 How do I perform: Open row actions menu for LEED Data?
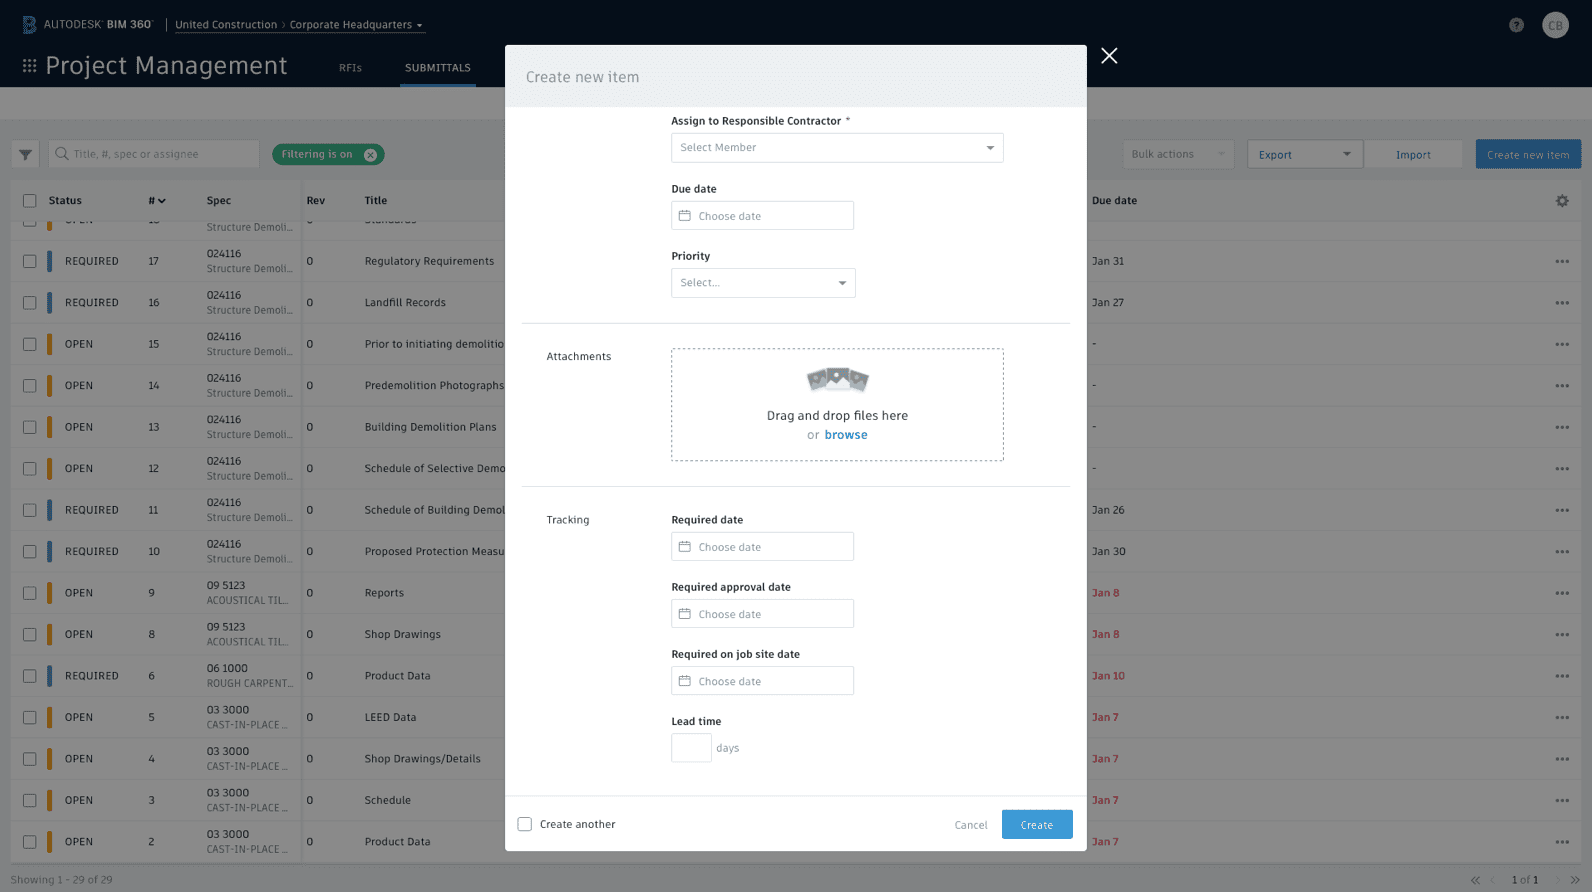[1562, 718]
